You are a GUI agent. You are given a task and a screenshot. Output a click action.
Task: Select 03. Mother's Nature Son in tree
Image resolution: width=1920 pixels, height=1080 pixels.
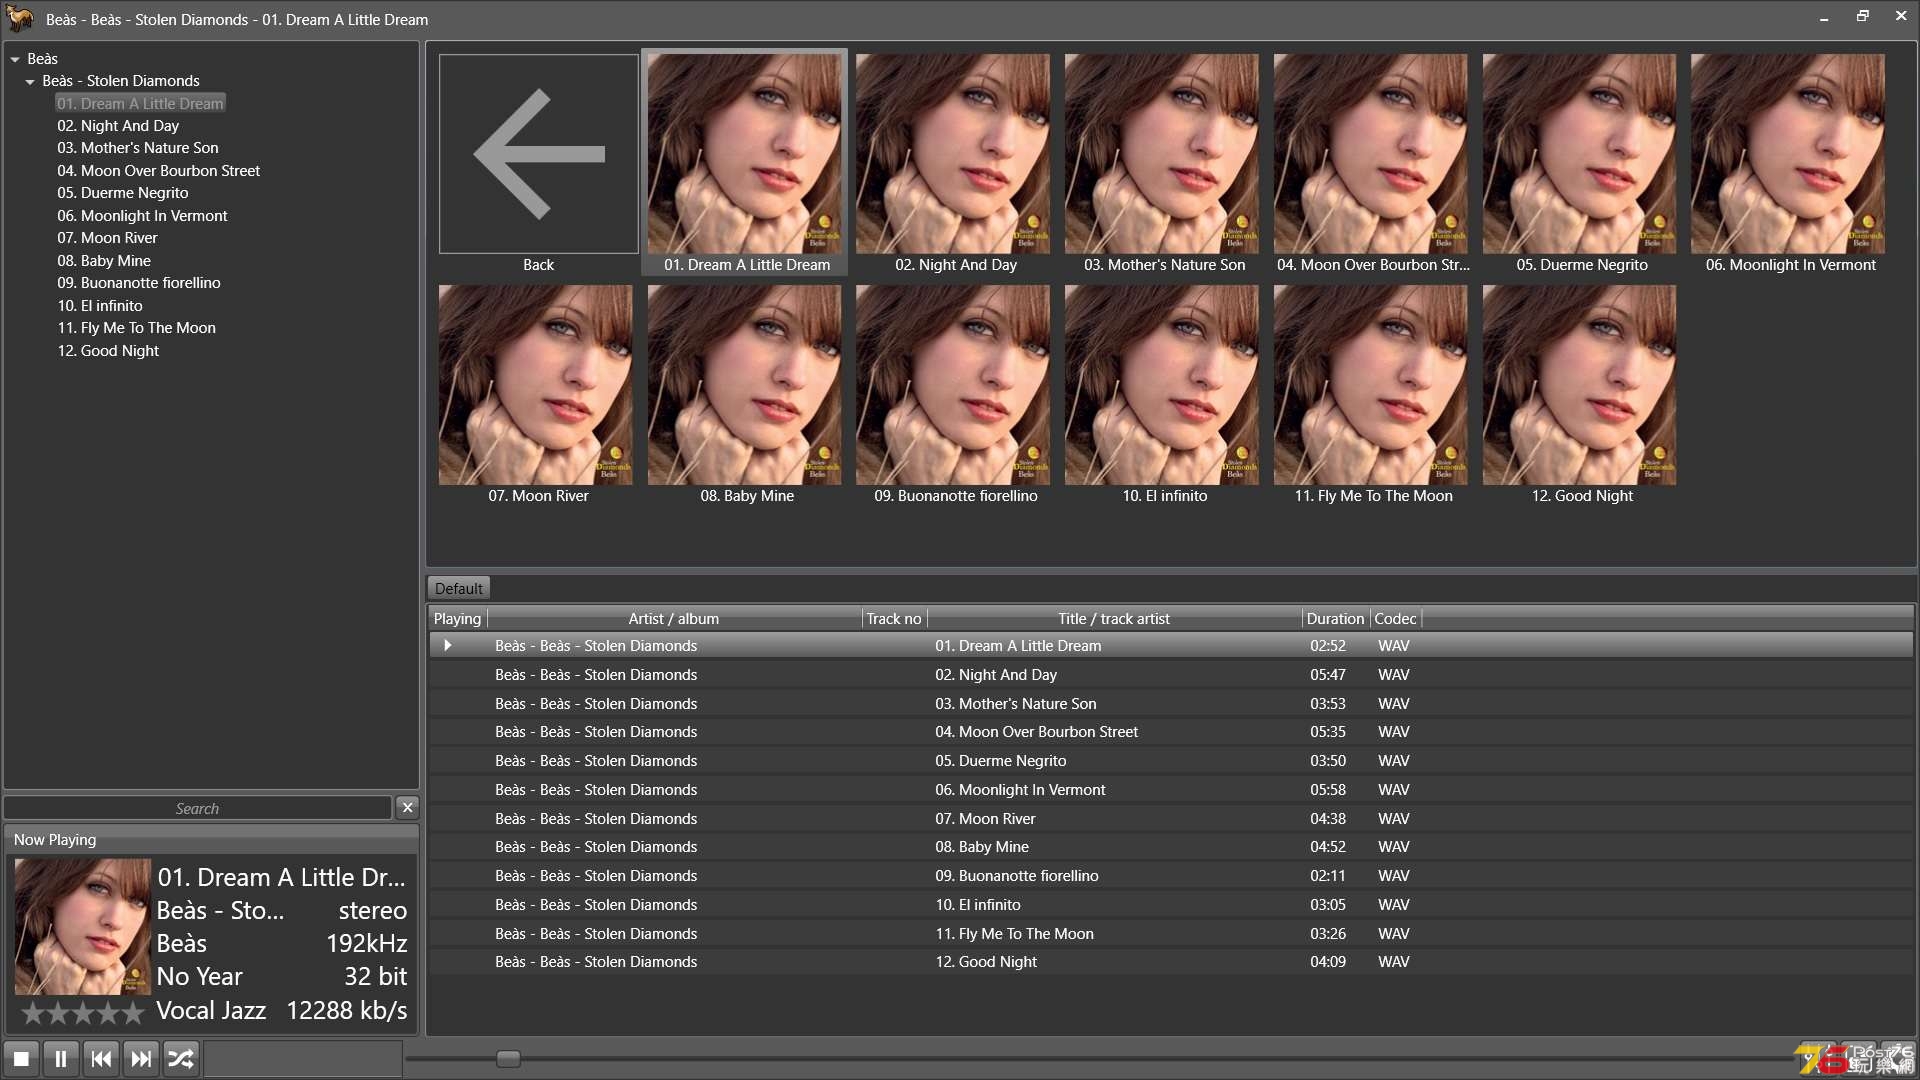[138, 148]
